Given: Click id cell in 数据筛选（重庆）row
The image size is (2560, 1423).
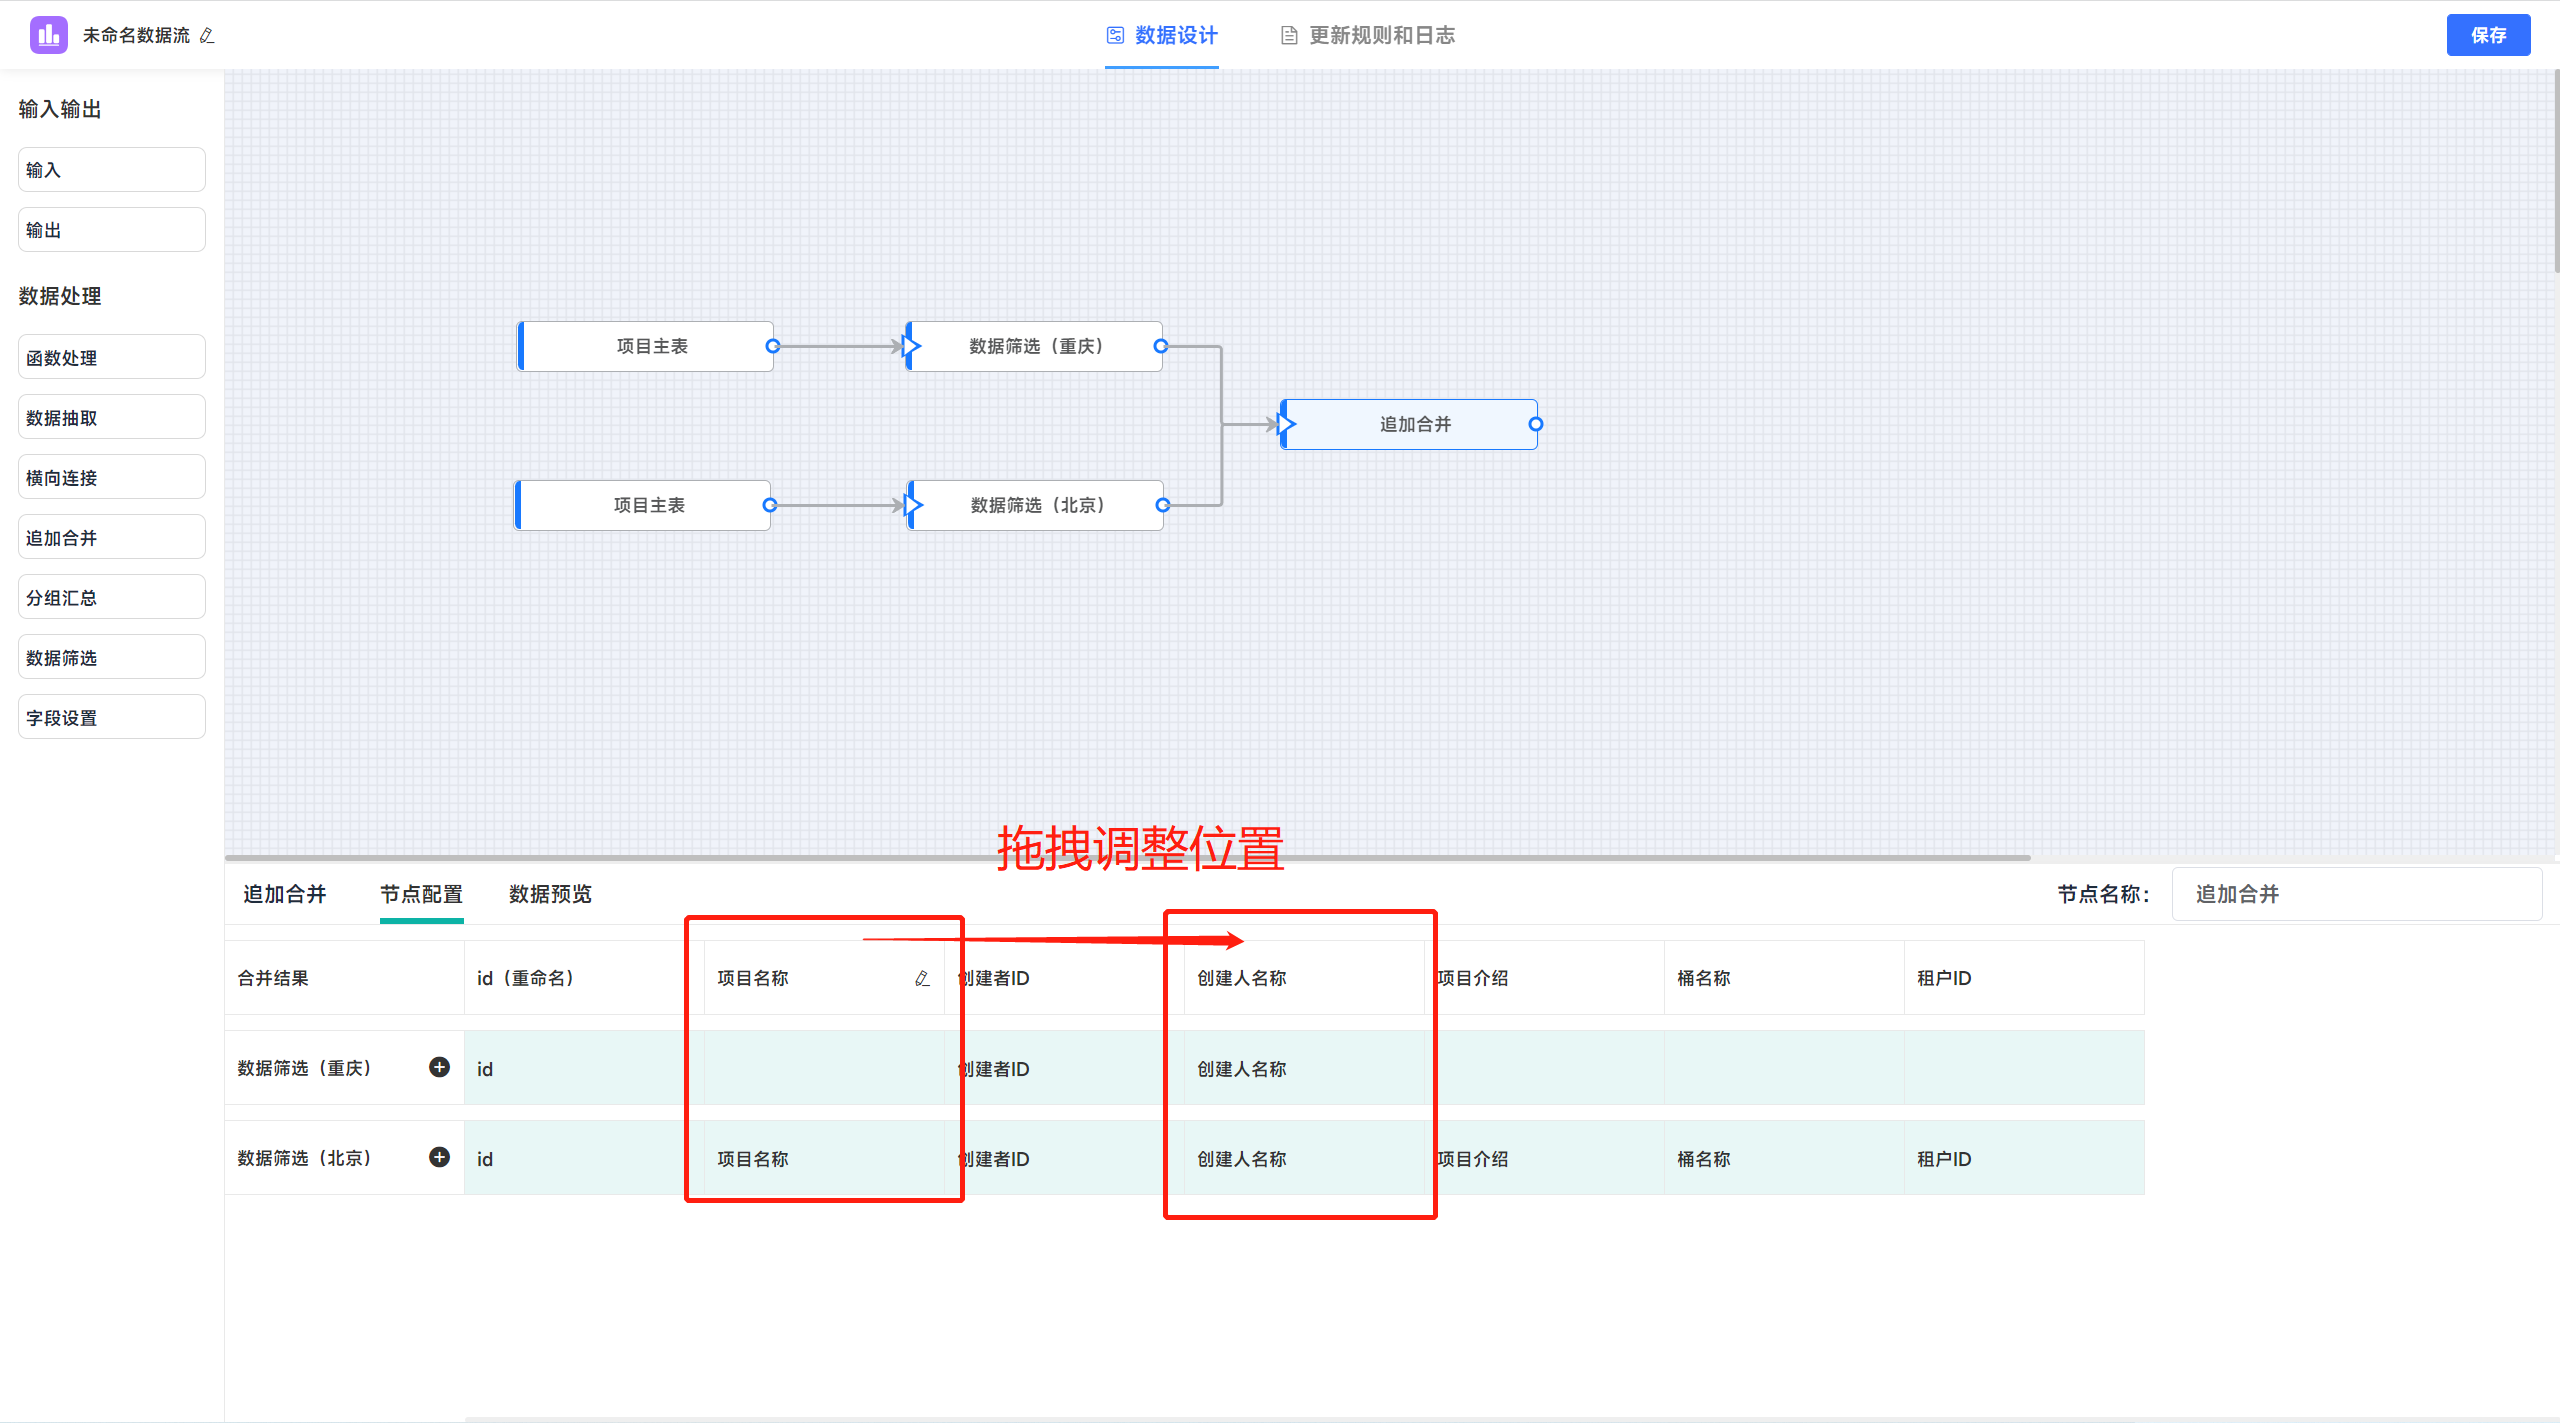Looking at the screenshot, I should pos(584,1068).
